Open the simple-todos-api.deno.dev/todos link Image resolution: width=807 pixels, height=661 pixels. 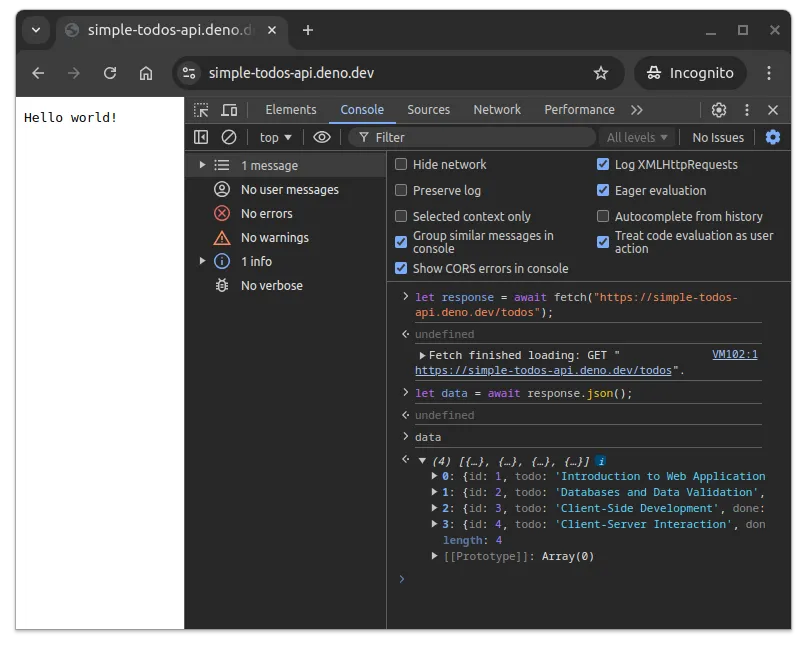(x=541, y=370)
